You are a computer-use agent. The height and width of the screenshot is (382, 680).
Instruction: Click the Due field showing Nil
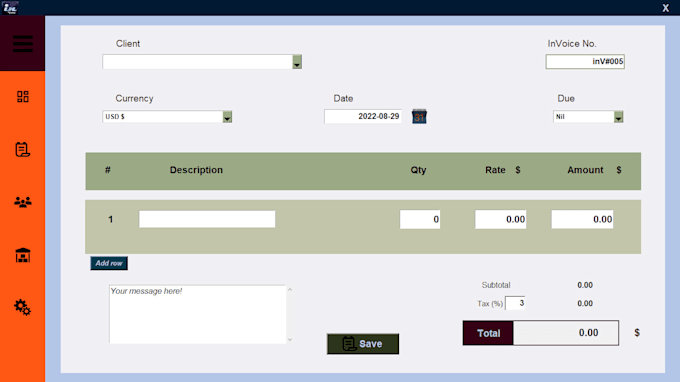coord(584,117)
